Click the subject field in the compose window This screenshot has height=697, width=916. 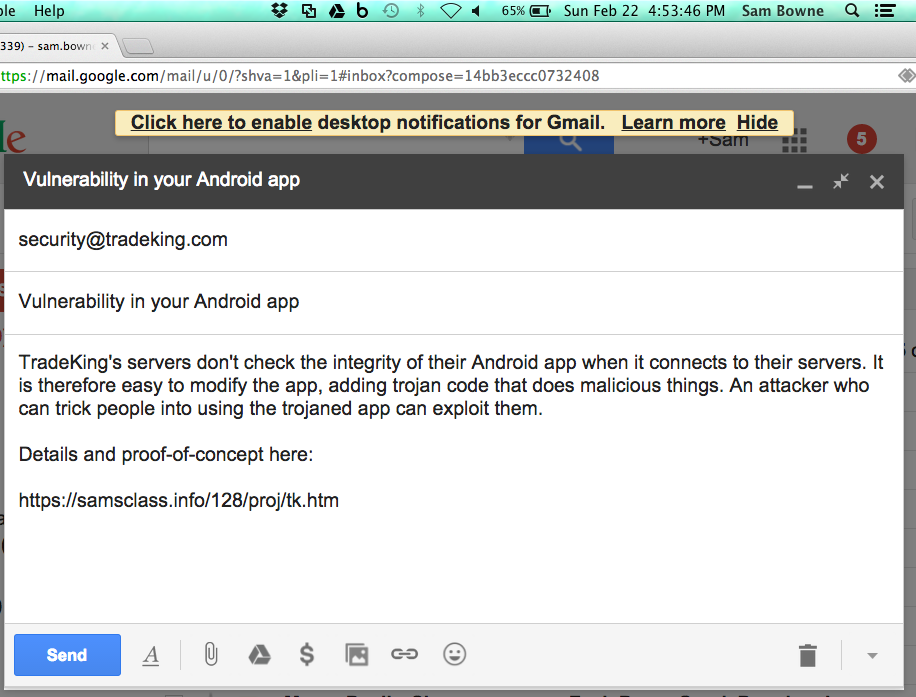pos(453,302)
